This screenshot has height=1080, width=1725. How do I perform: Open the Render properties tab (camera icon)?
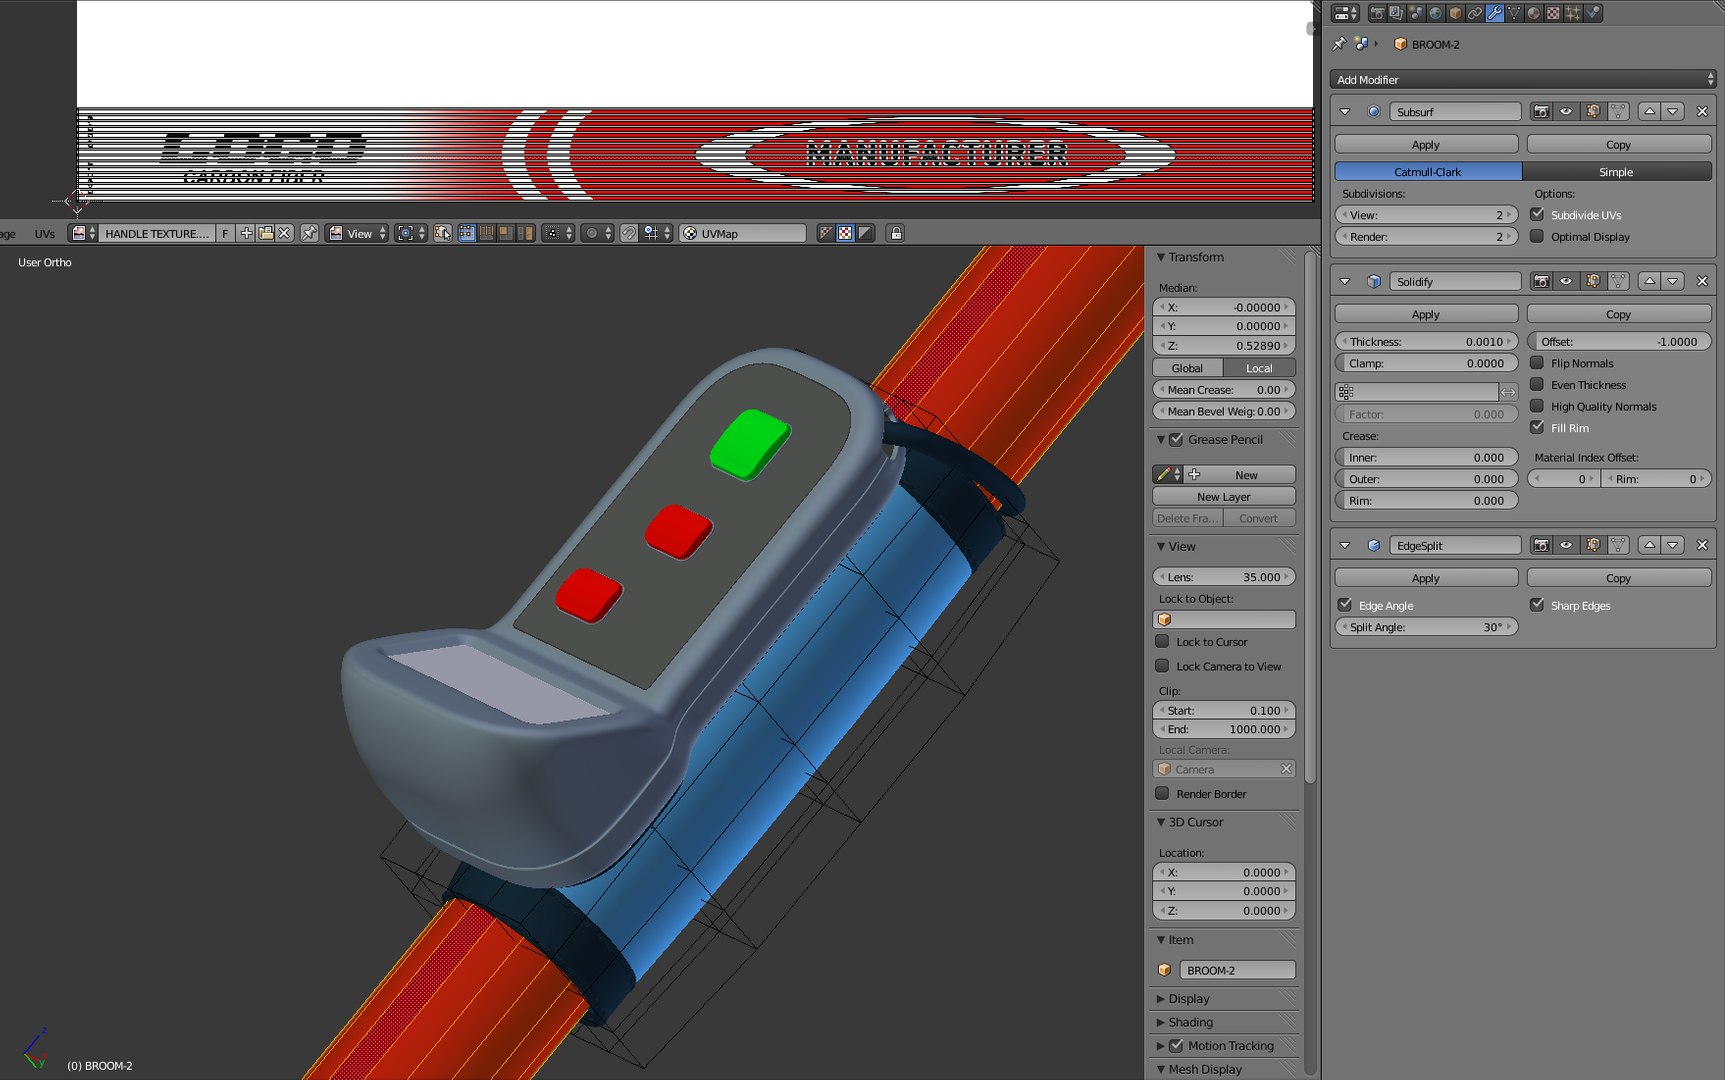click(x=1377, y=13)
